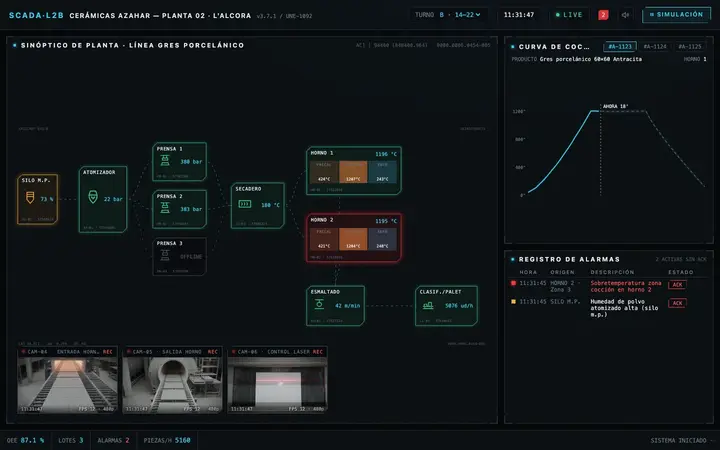Click the Esmaltado glazing icon
720x450 pixels.
pyautogui.click(x=319, y=304)
